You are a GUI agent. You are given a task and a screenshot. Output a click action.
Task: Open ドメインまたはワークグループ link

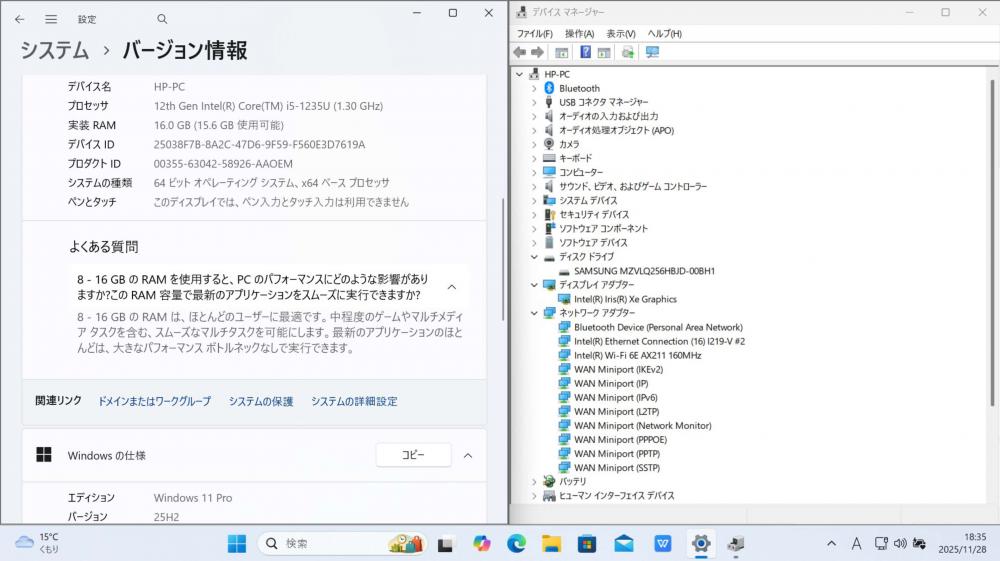(x=154, y=401)
